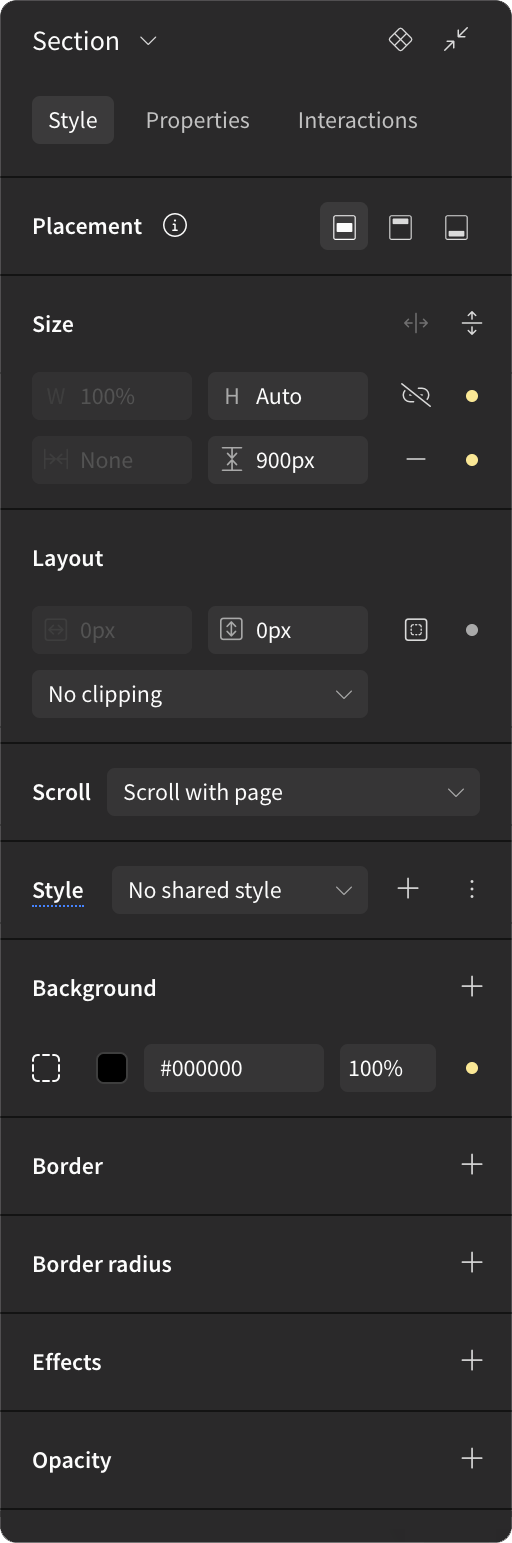Image resolution: width=512 pixels, height=1543 pixels.
Task: Click the Section title text
Action: click(x=76, y=41)
